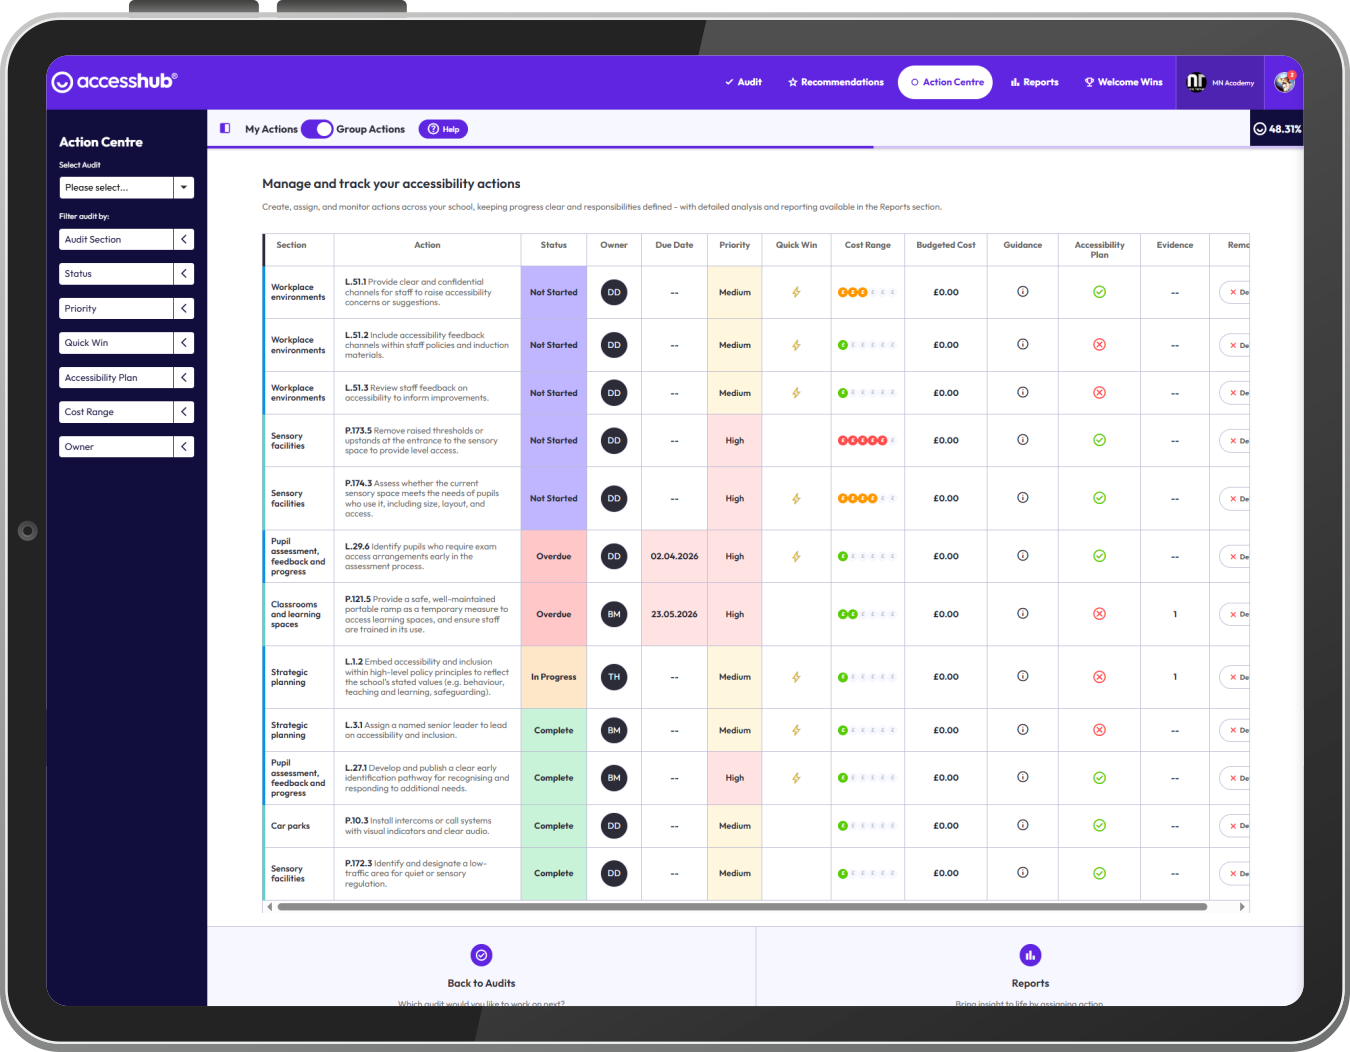Open the user profile avatar
Image resolution: width=1350 pixels, height=1052 pixels.
click(1285, 82)
